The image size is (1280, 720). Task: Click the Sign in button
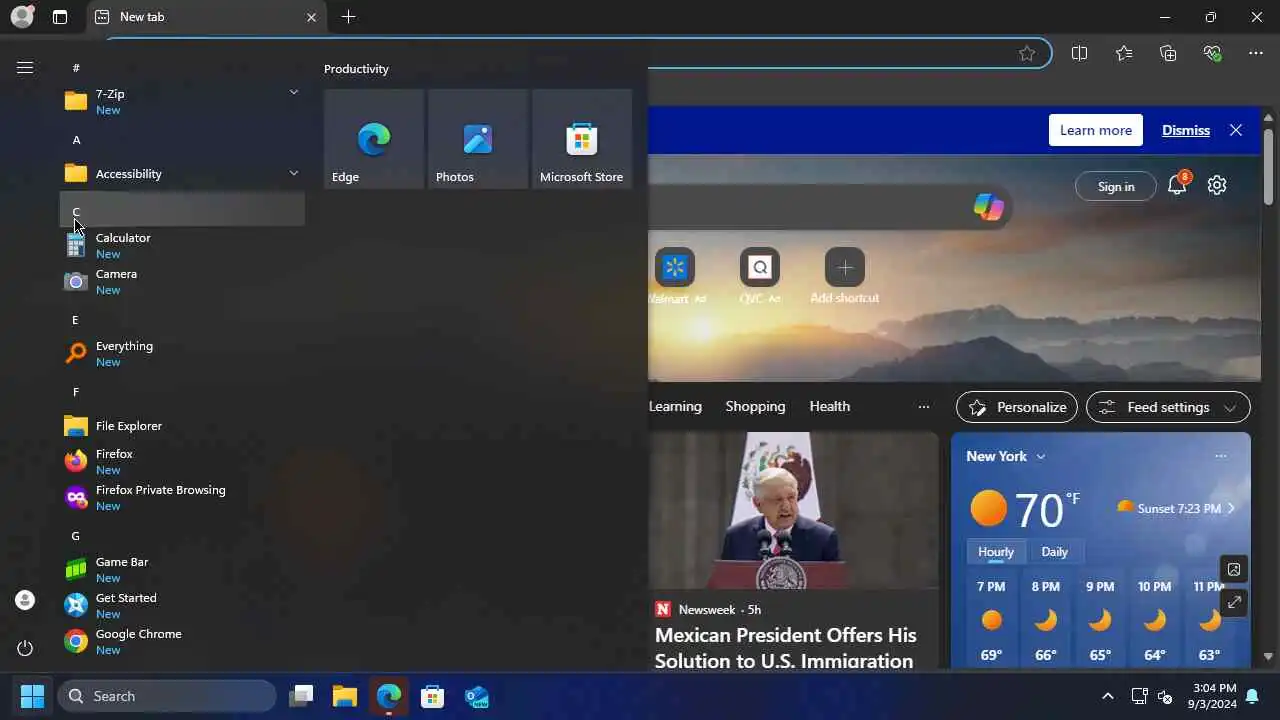tap(1116, 186)
